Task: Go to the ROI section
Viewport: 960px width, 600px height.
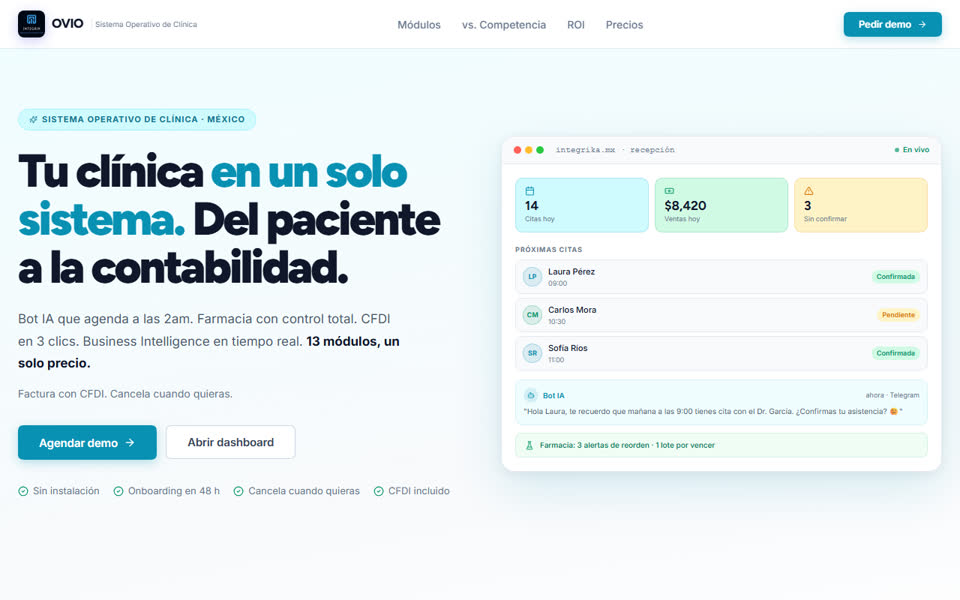Action: (576, 25)
